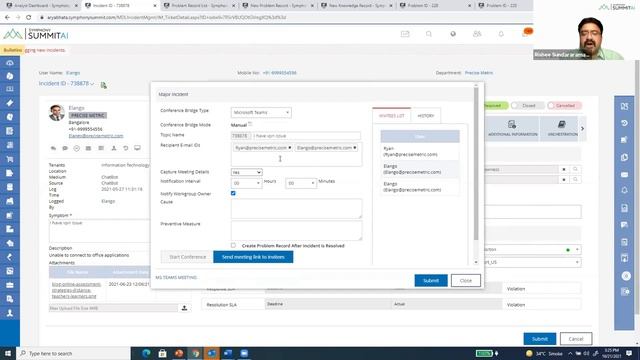Open Microsoft Edge from the taskbar

click(x=146, y=353)
